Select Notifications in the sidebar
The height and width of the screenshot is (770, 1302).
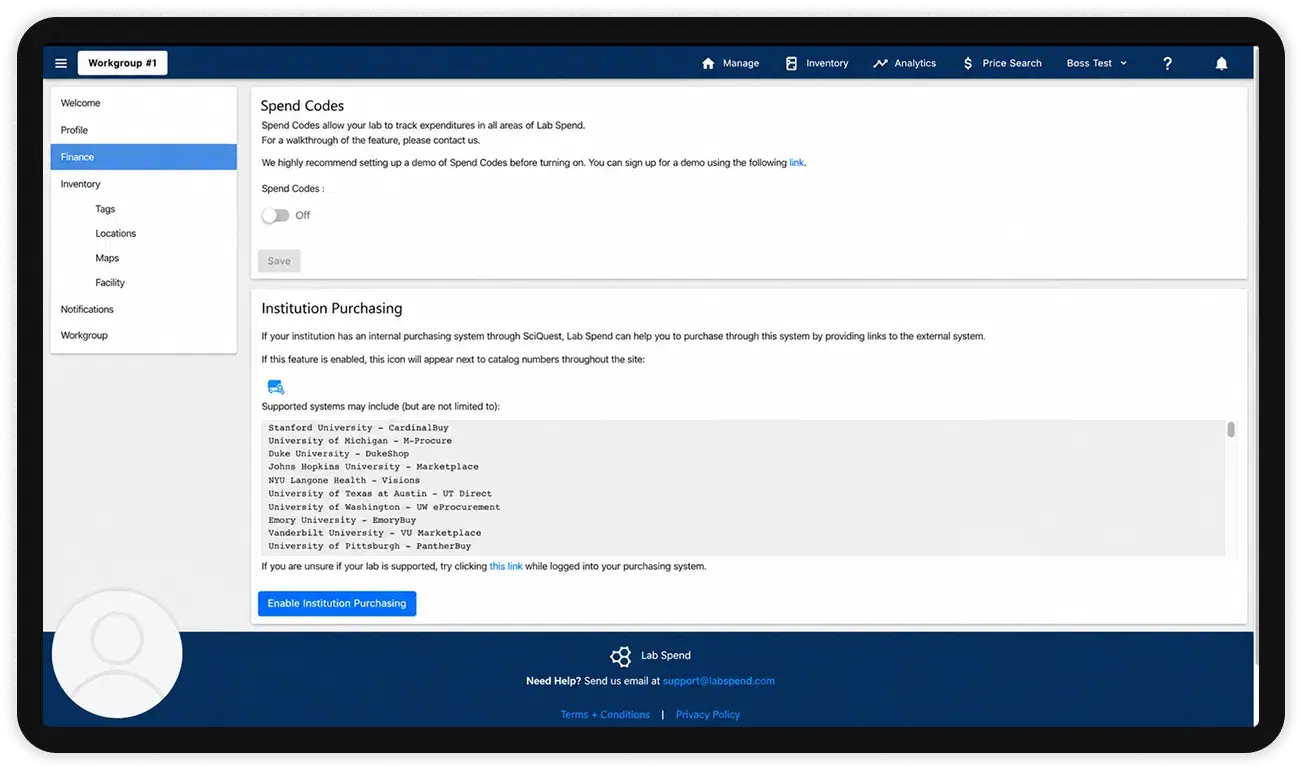click(x=144, y=309)
